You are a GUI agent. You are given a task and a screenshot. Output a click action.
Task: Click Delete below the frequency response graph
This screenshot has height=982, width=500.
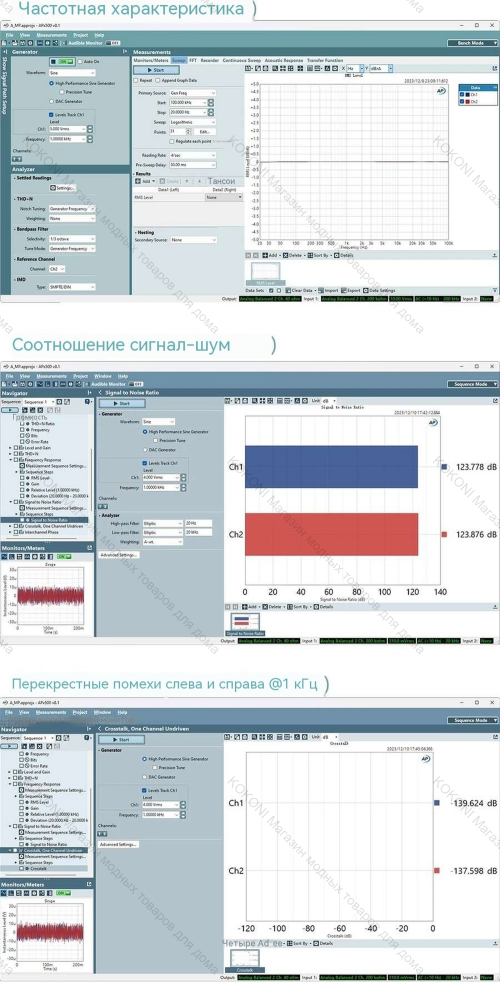point(293,256)
